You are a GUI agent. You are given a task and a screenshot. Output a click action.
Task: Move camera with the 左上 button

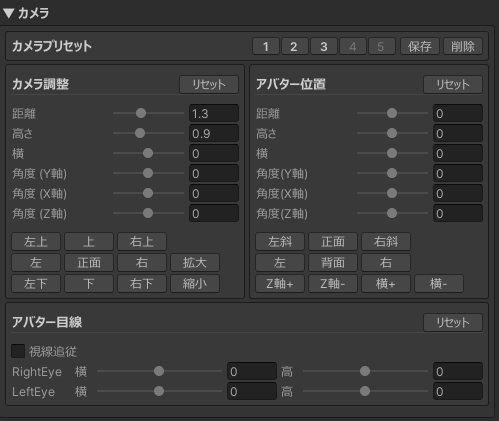pyautogui.click(x=36, y=242)
